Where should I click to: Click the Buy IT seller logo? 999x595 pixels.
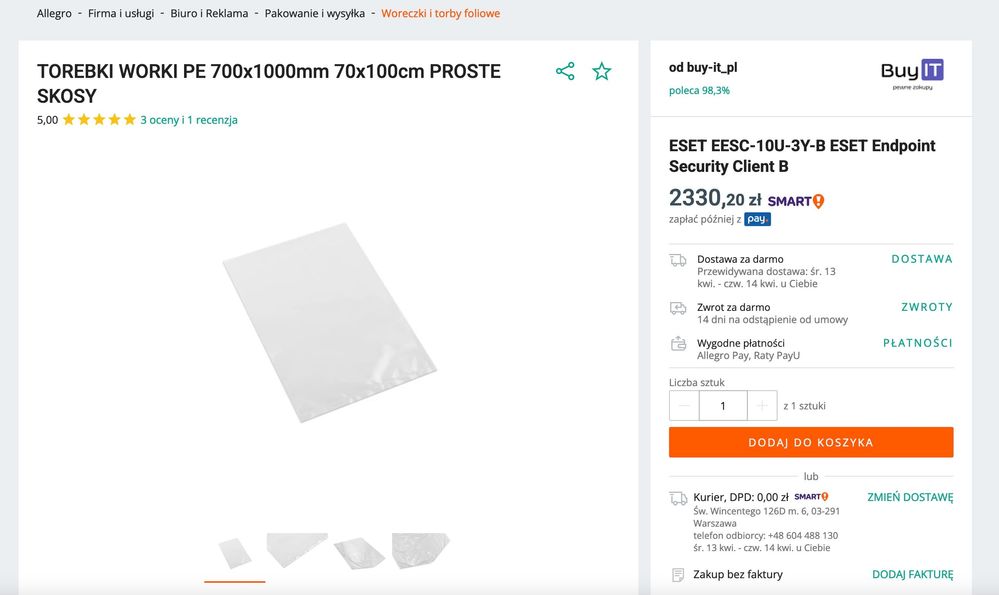tap(912, 74)
